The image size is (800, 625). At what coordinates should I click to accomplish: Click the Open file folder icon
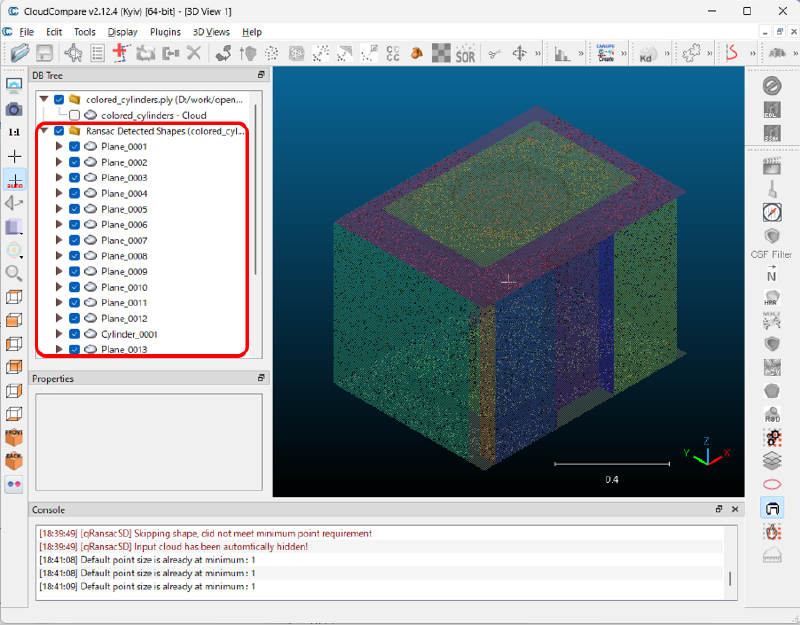click(18, 53)
